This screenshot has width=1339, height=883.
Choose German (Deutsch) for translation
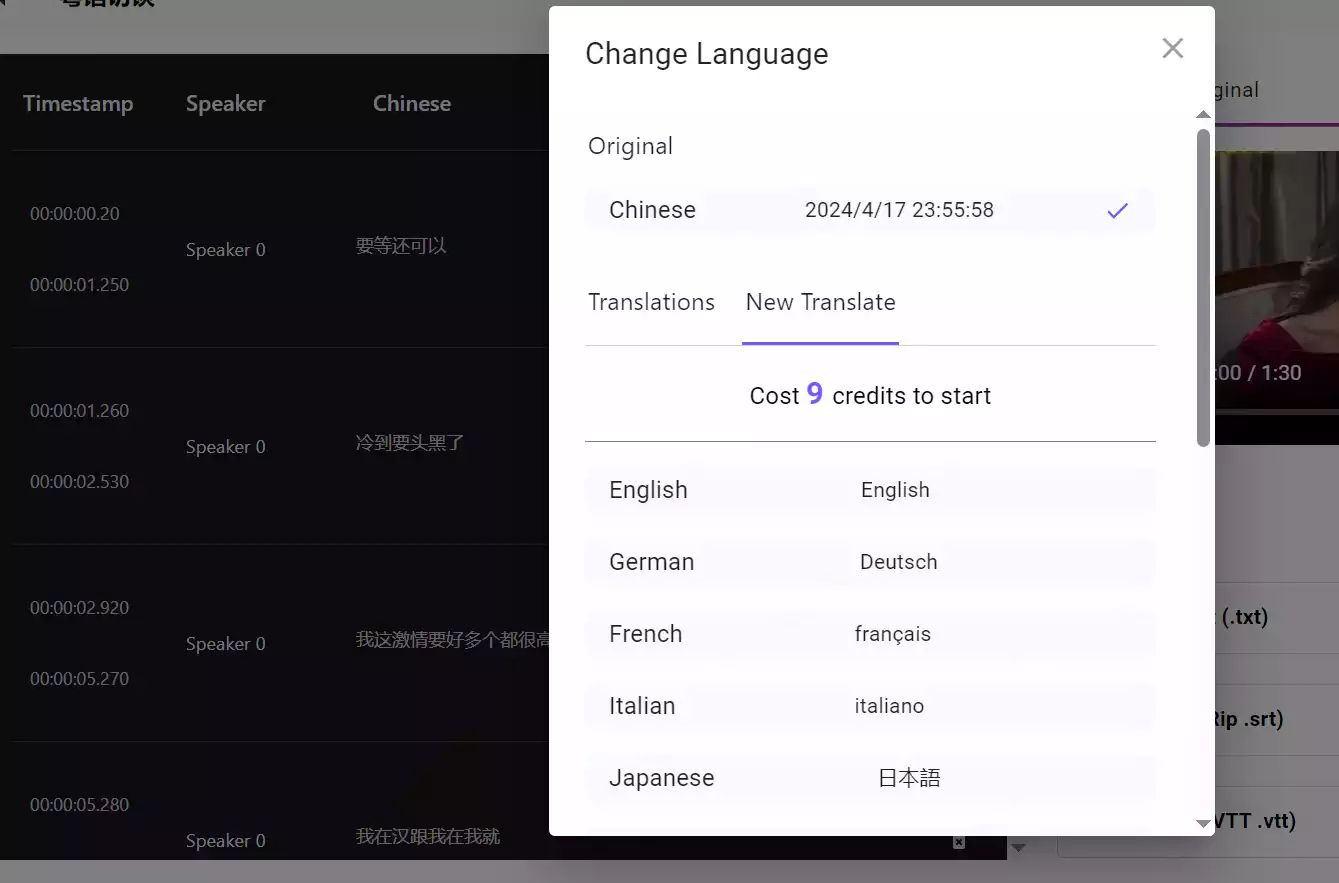pyautogui.click(x=869, y=562)
